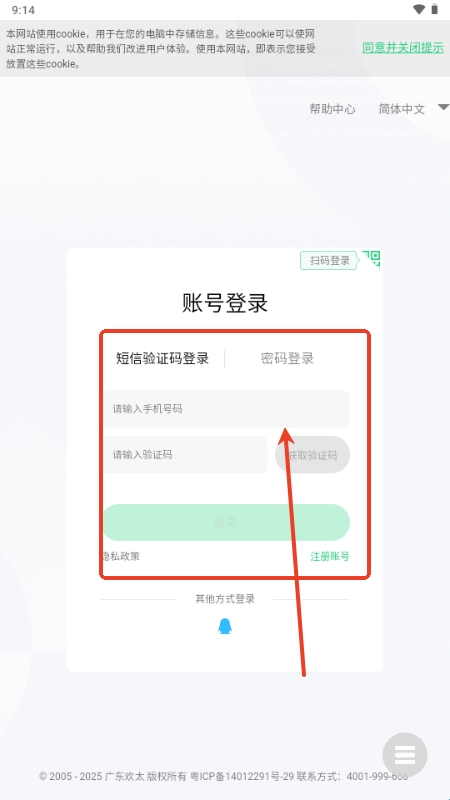Accept cookies via 同意并关闭提示
450x800 pixels.
403,48
